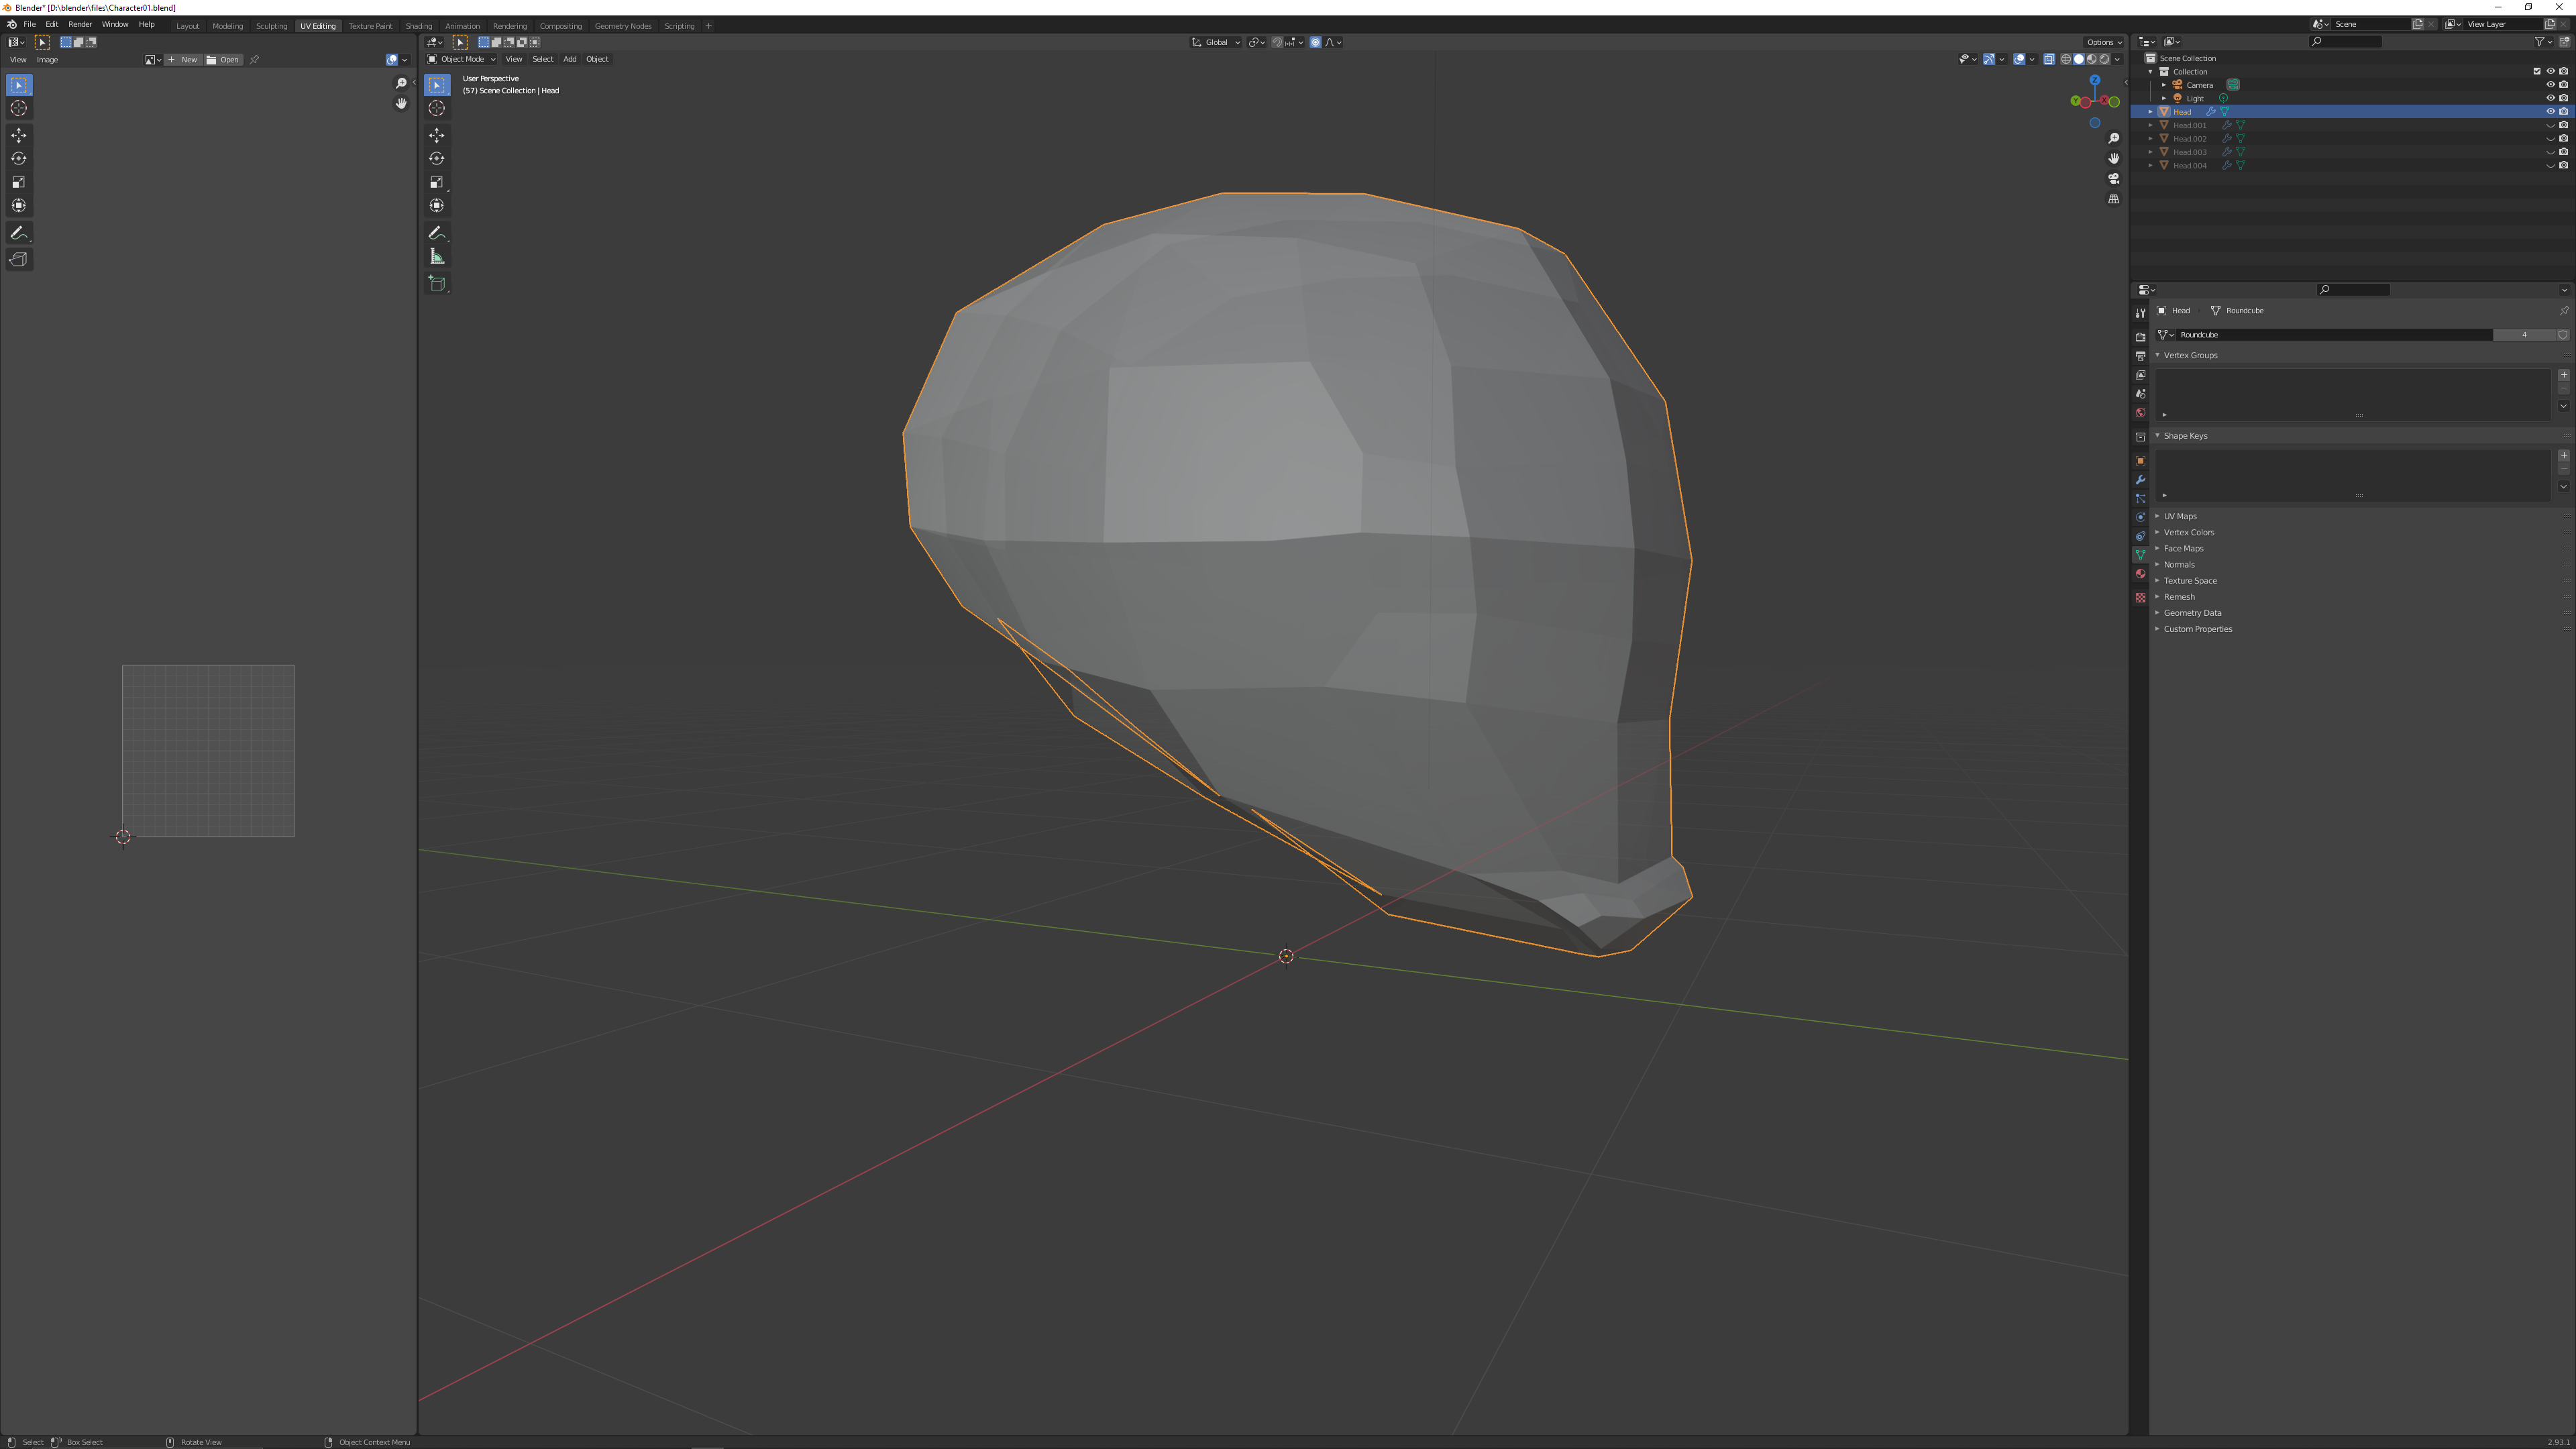This screenshot has height=1449, width=2576.
Task: Click Open image button in UV editor
Action: (x=224, y=60)
